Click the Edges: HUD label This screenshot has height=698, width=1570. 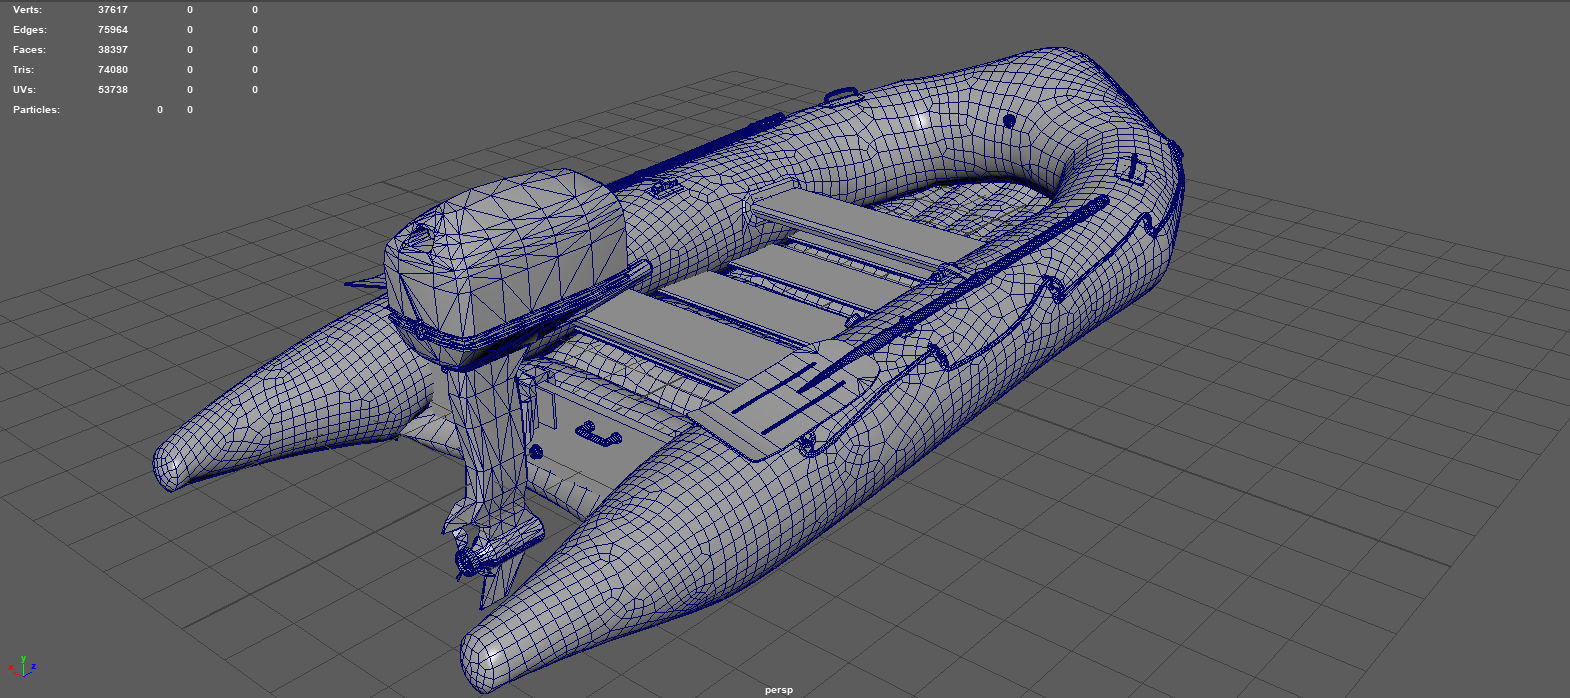[30, 29]
